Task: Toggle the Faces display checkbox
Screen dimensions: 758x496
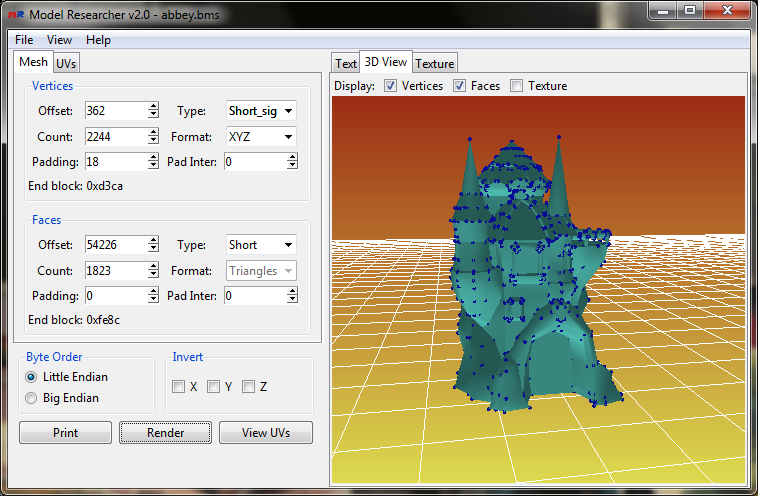Action: [x=460, y=86]
